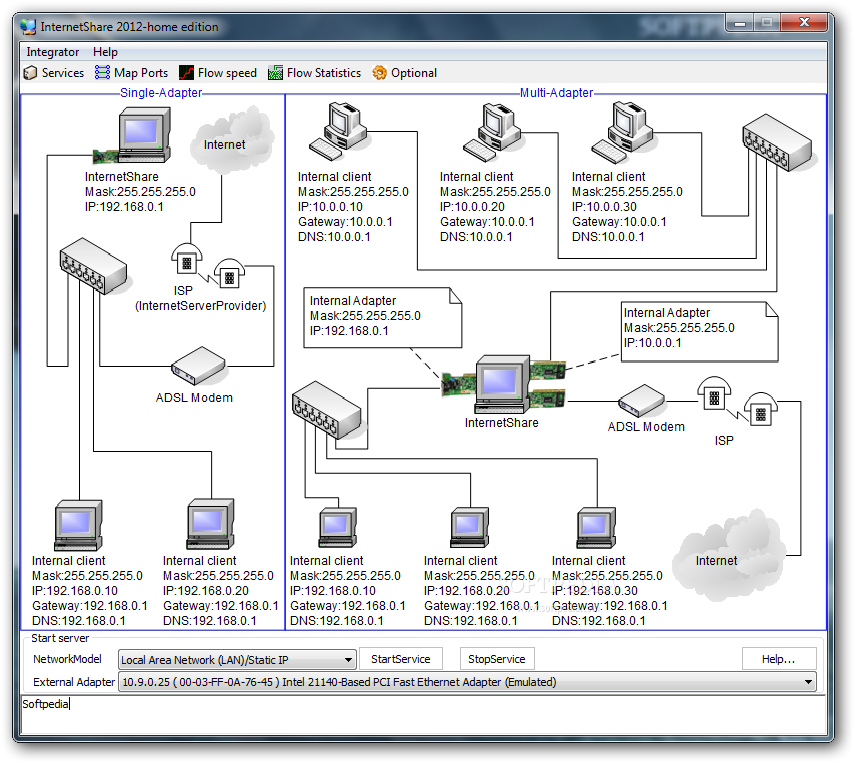Click the Flow speed chart icon
Image resolution: width=855 pixels, height=763 pixels.
186,73
